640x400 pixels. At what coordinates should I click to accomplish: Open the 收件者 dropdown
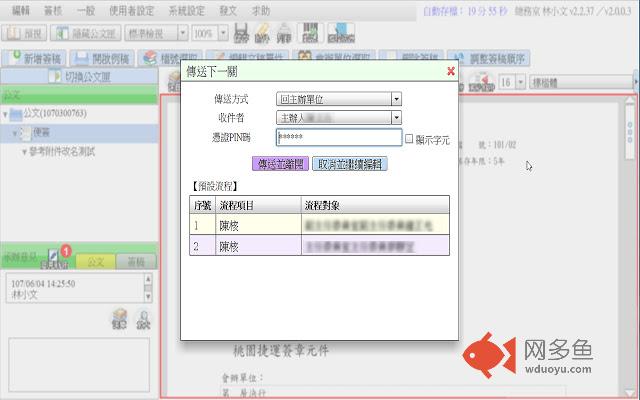[x=339, y=118]
